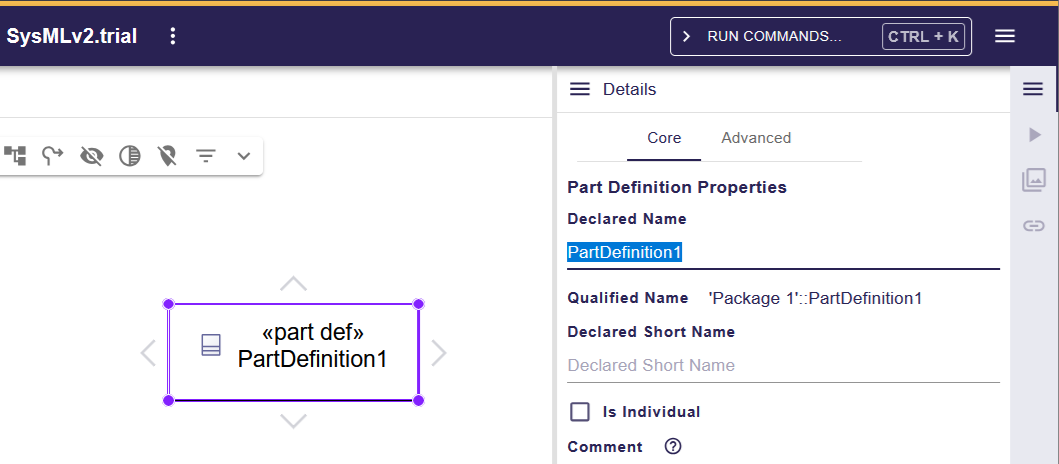Screen dimensions: 1059x464
Task: Click the half-filled circle fade icon
Action: click(x=130, y=156)
